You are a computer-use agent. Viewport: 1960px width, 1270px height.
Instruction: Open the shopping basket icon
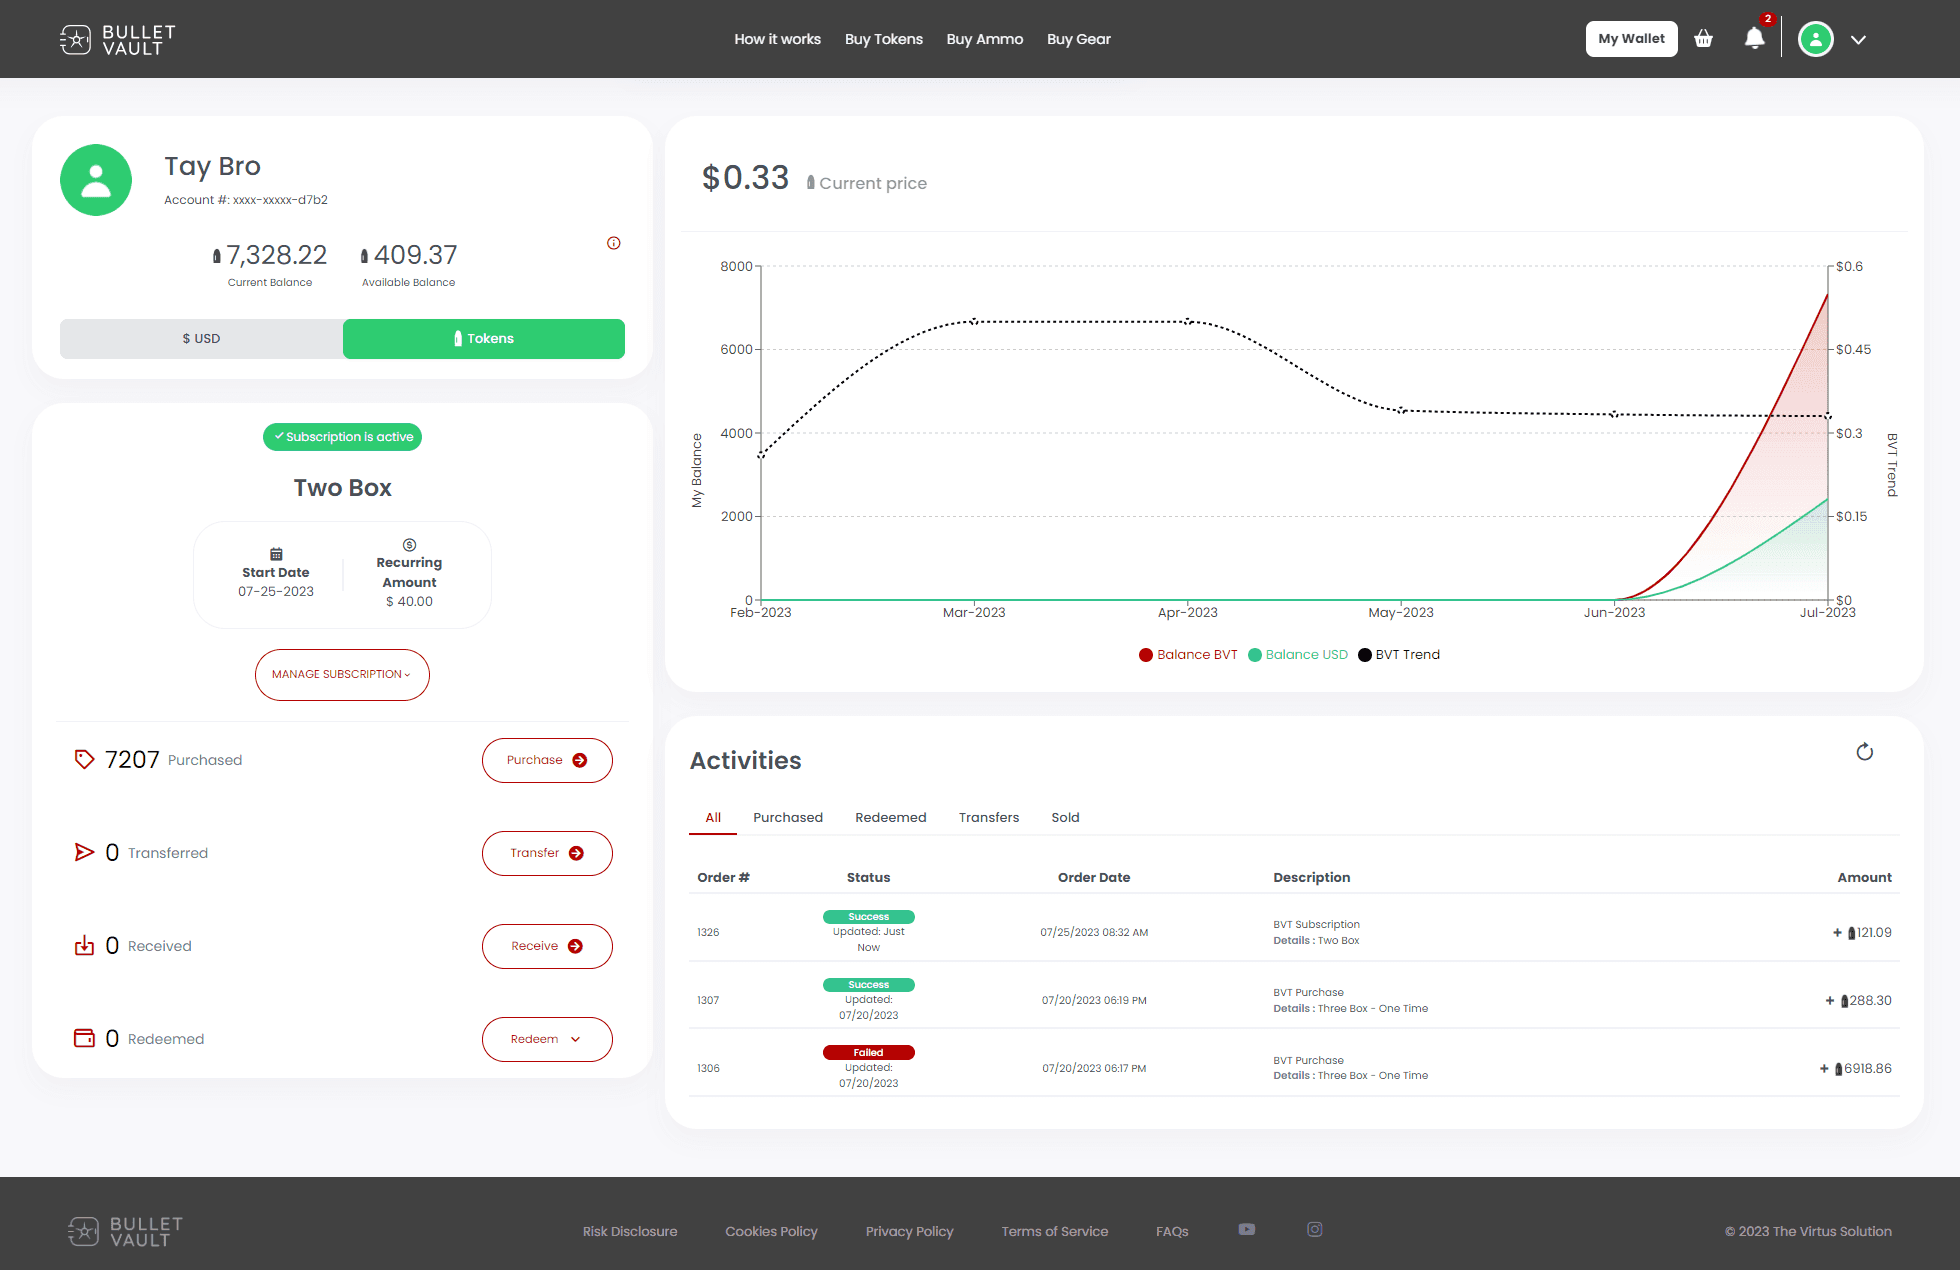1703,39
